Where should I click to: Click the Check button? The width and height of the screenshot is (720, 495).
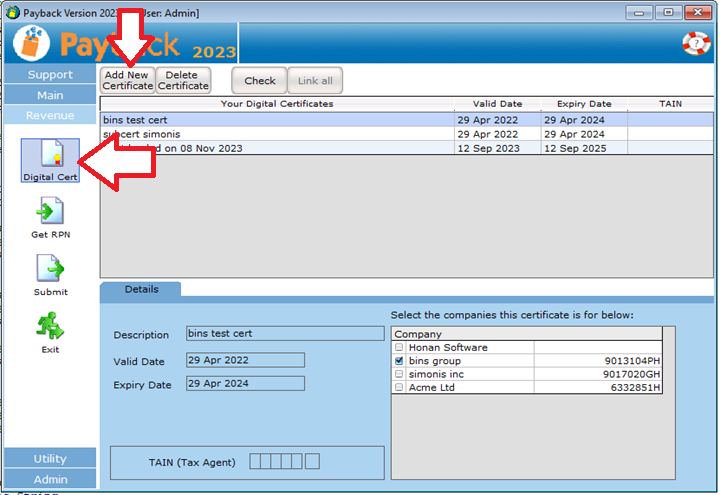(x=259, y=81)
